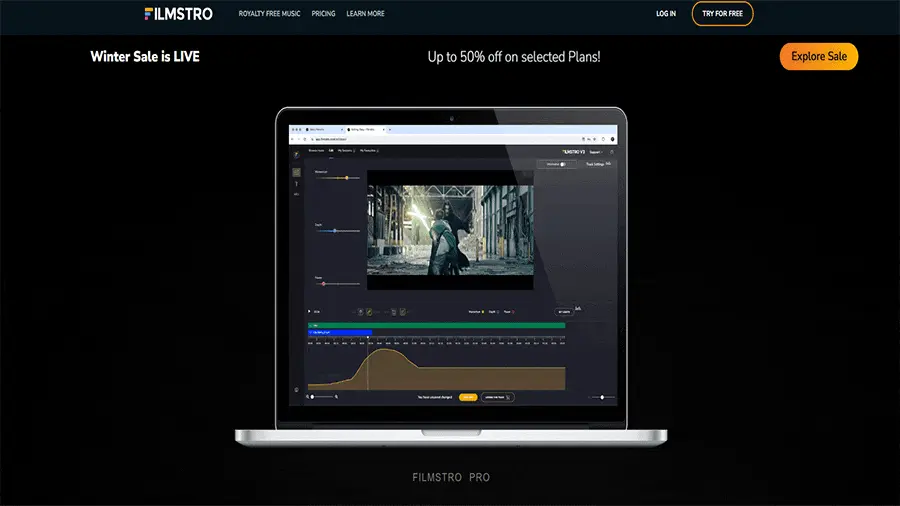Click the highlighted sidebar icon in the editor

click(296, 172)
